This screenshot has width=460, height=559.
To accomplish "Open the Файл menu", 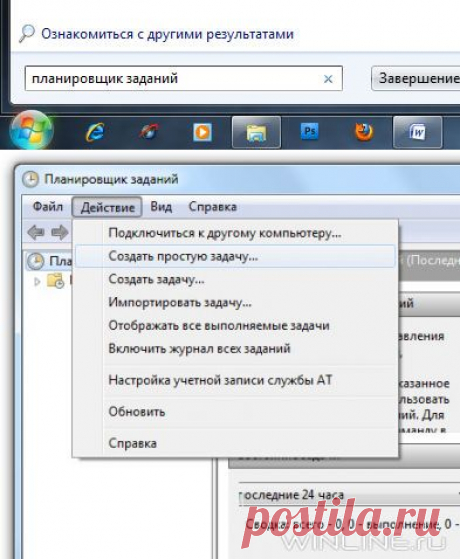I will tap(48, 207).
